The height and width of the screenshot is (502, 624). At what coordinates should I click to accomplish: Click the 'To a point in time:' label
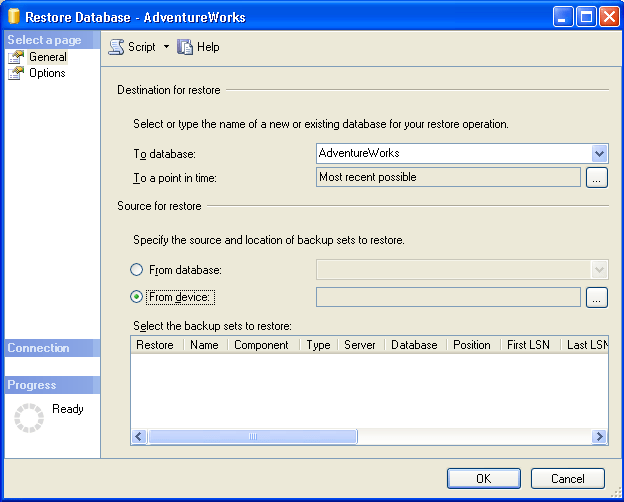pos(175,178)
